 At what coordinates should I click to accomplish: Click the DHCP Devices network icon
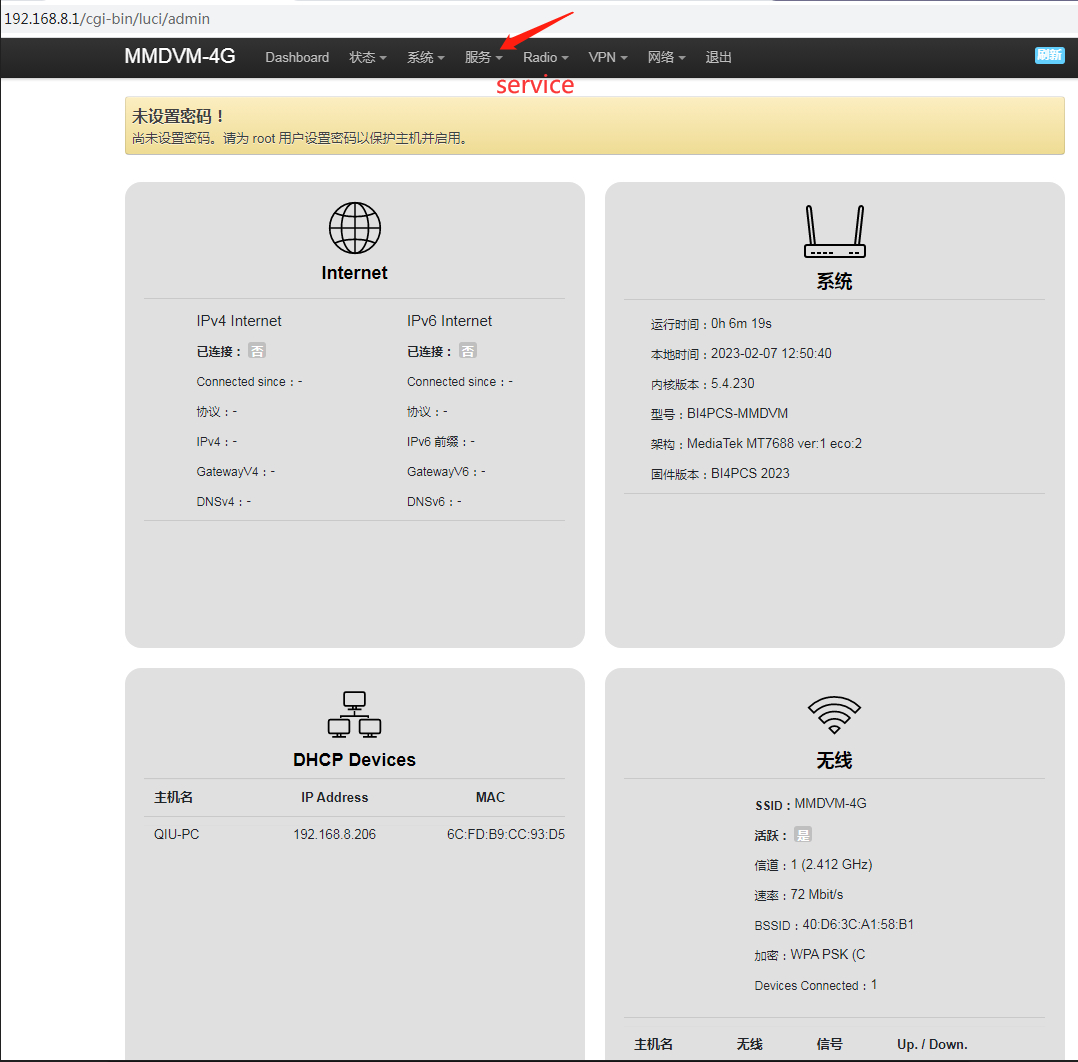click(x=354, y=714)
